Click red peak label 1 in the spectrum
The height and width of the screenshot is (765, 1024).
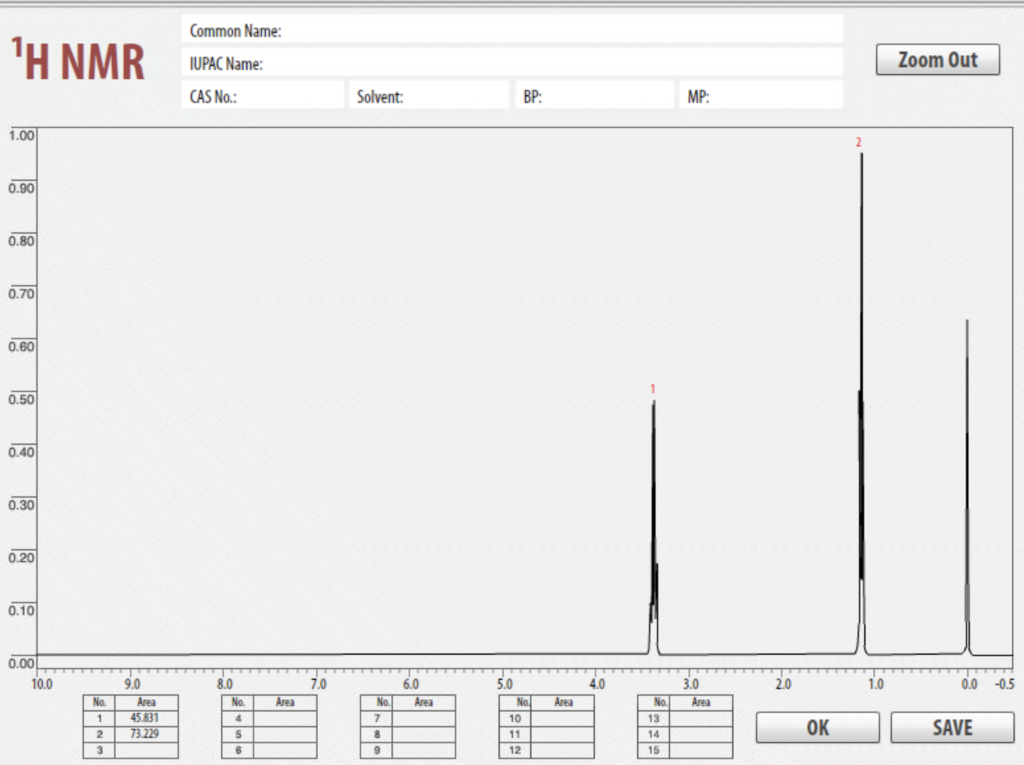tap(652, 389)
